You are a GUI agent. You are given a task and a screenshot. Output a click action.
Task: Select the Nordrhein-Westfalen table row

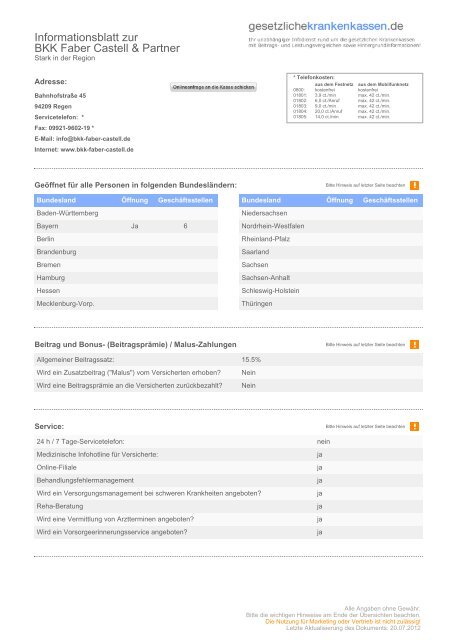pyautogui.click(x=331, y=226)
